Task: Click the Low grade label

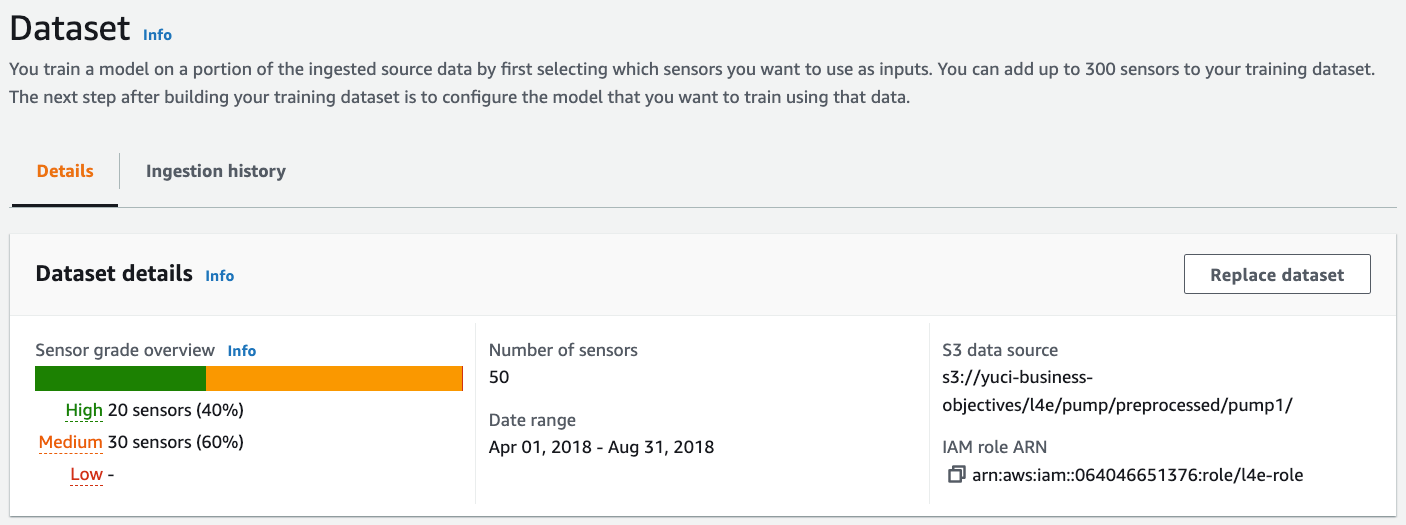Action: (86, 474)
